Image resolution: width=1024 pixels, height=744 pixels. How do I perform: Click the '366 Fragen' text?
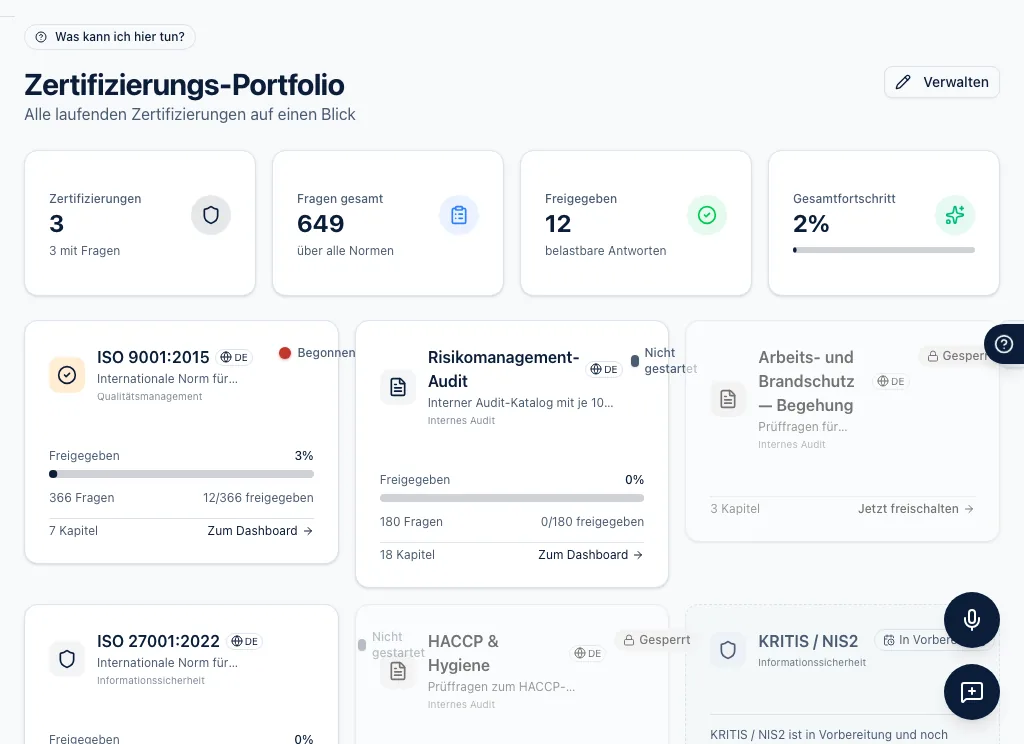coord(82,498)
